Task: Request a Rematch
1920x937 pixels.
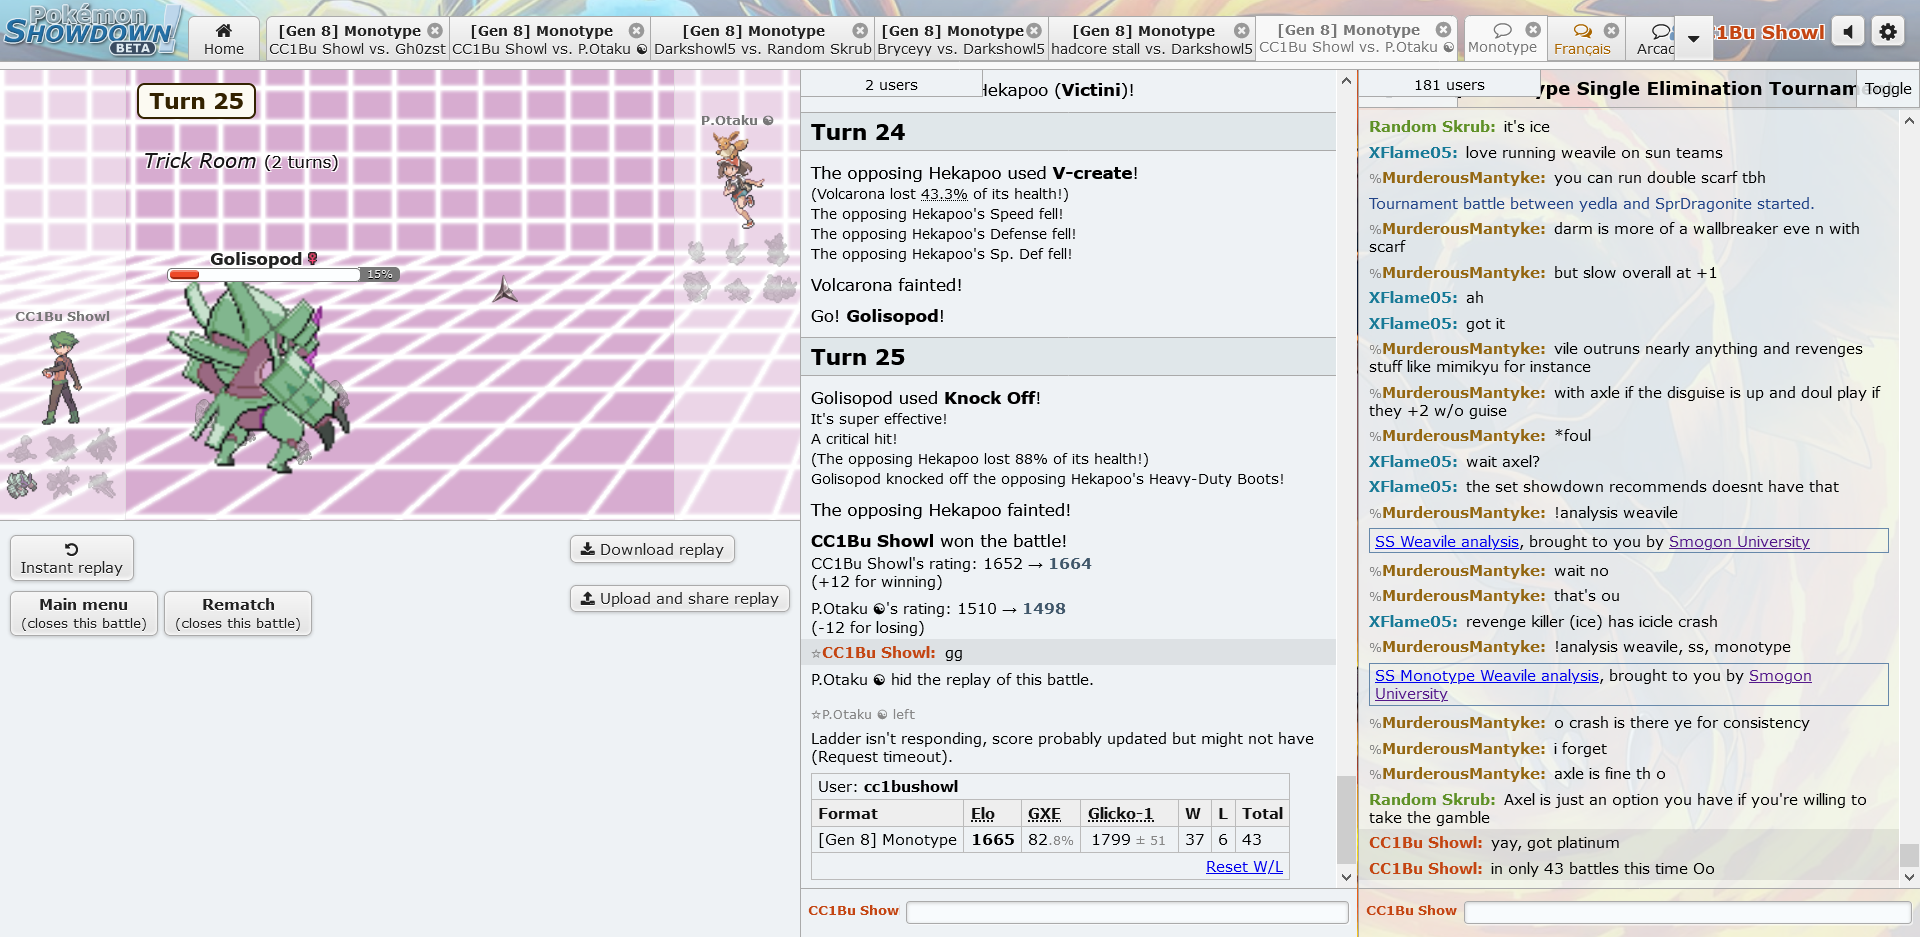Action: pyautogui.click(x=238, y=613)
